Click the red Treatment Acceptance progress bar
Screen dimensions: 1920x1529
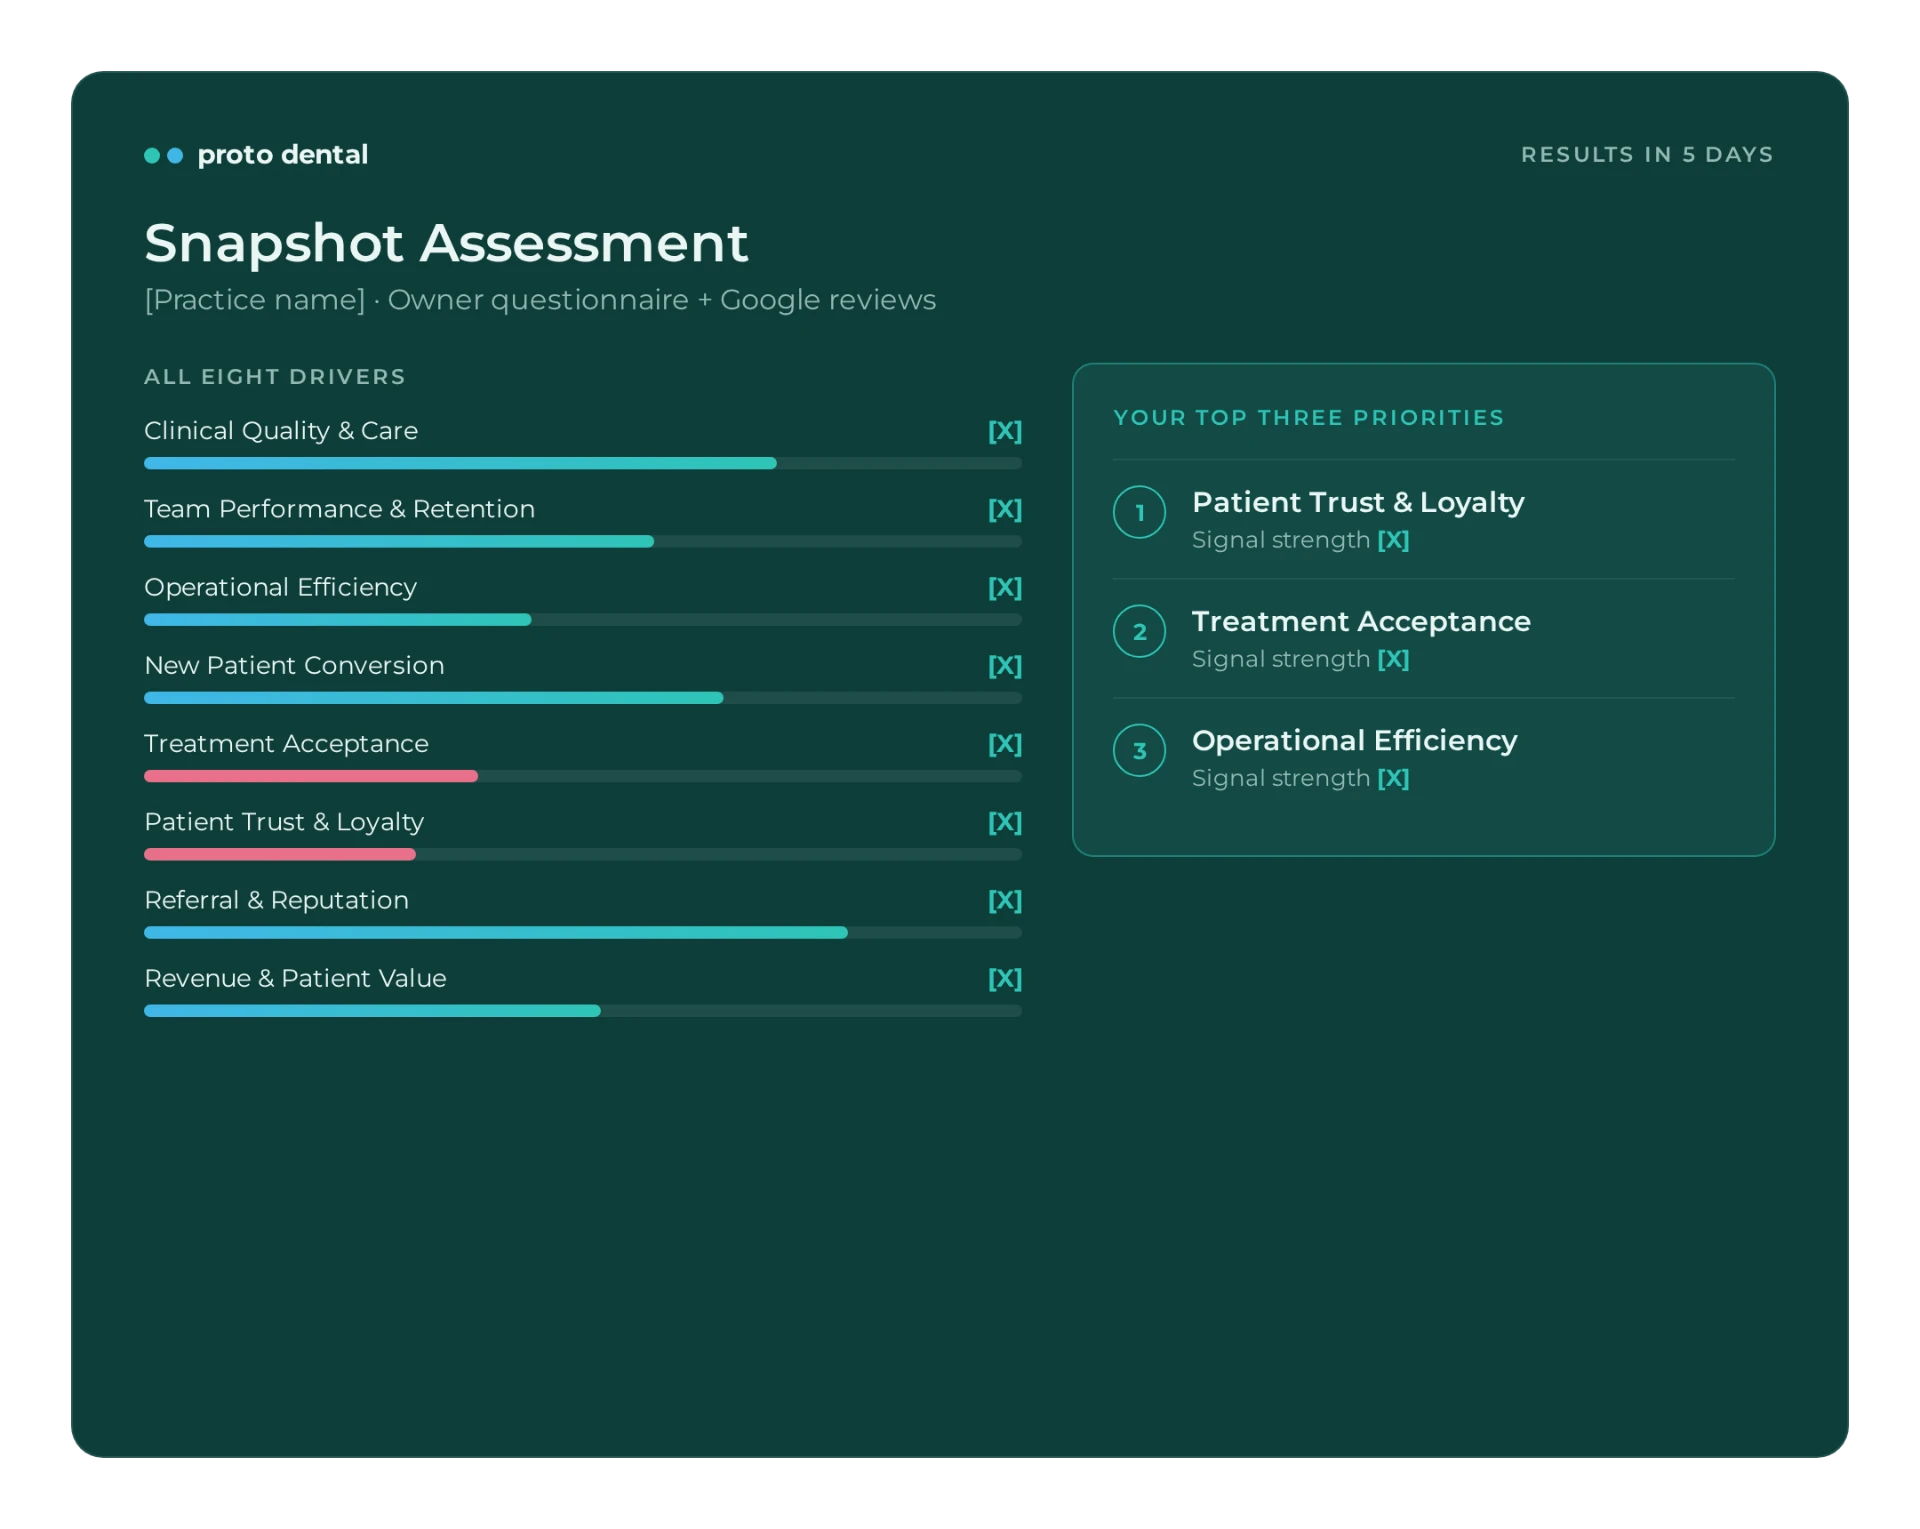[583, 776]
